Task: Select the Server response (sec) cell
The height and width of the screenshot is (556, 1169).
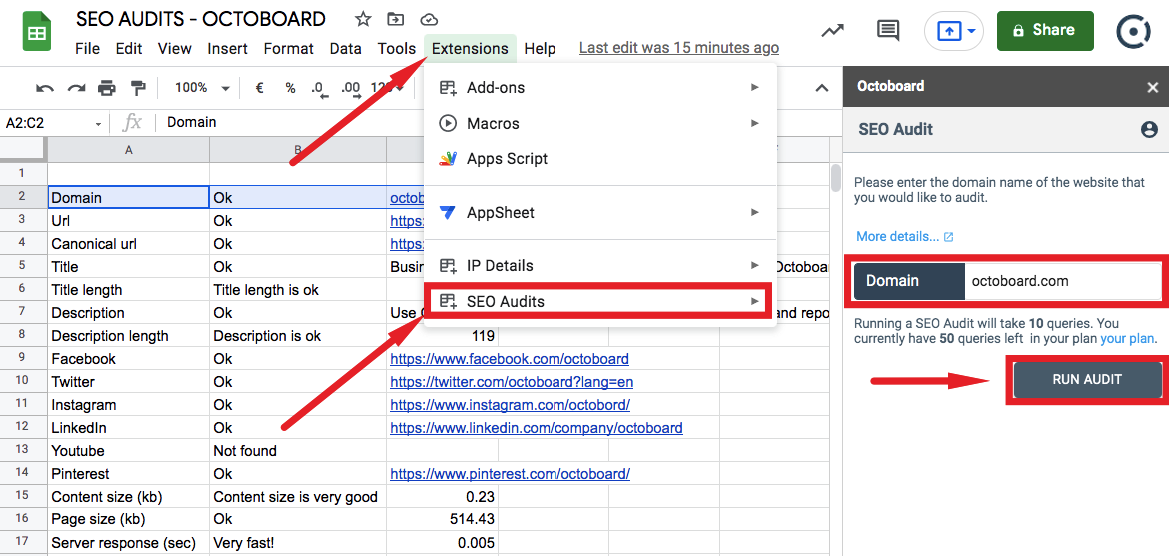Action: tap(128, 543)
